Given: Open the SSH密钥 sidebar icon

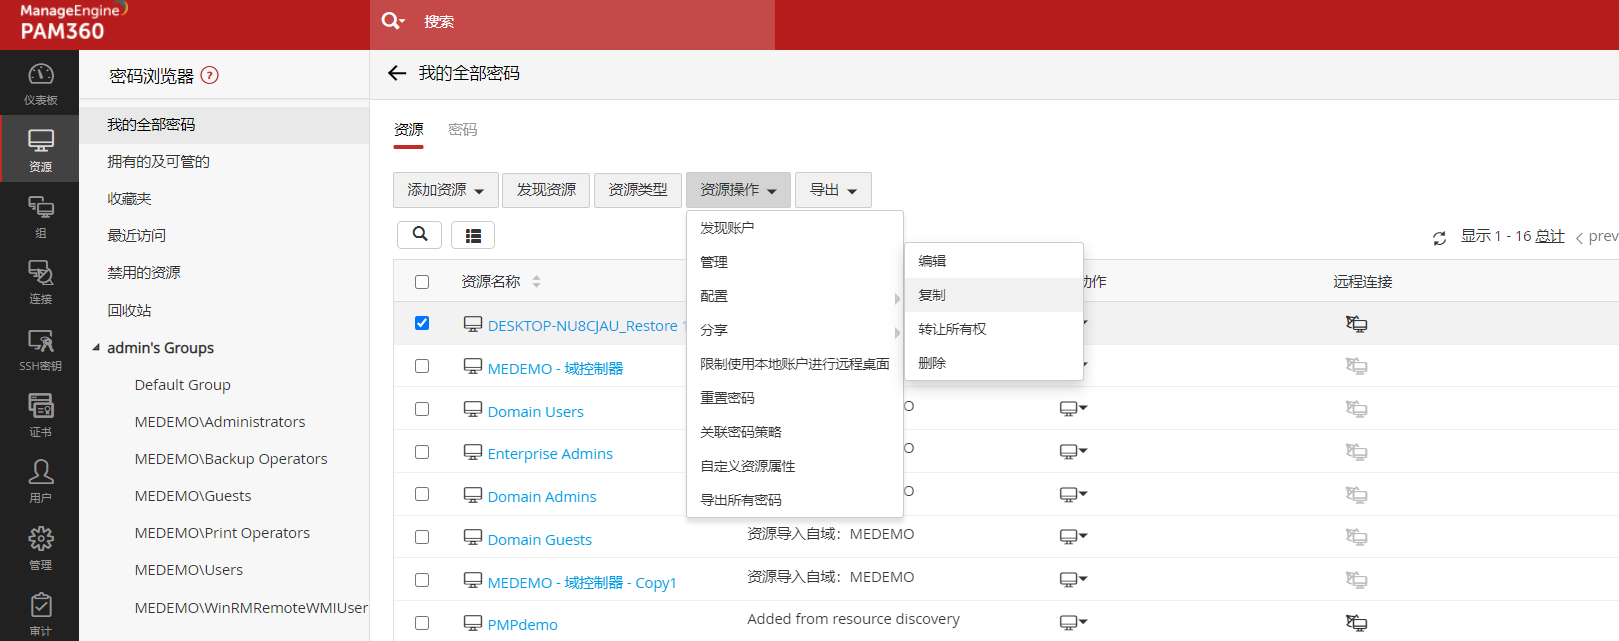Looking at the screenshot, I should [40, 348].
